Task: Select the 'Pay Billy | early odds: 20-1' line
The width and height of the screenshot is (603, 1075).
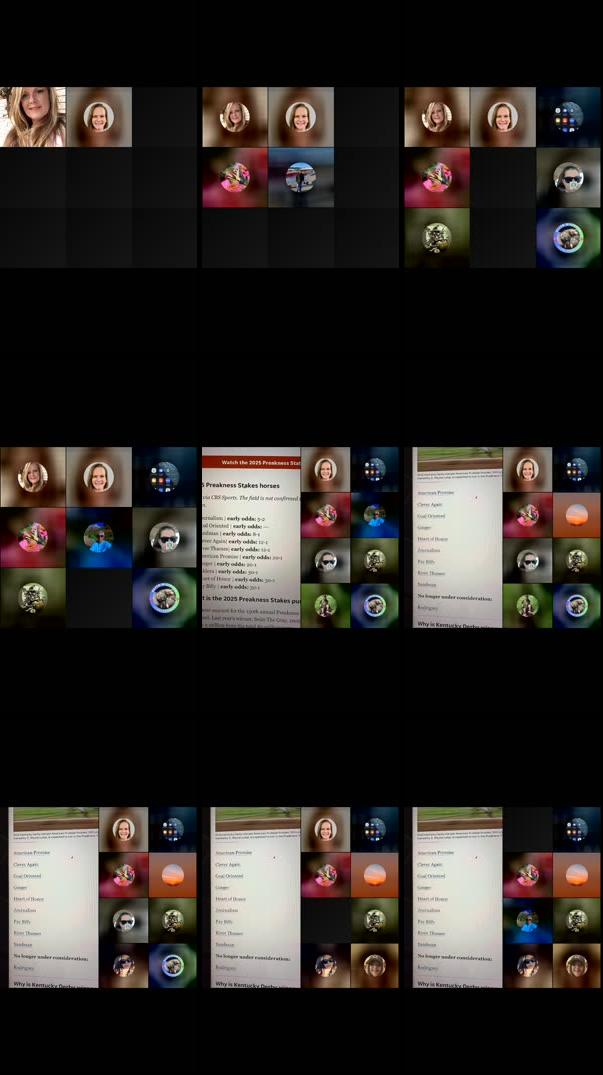Action: pyautogui.click(x=230, y=587)
